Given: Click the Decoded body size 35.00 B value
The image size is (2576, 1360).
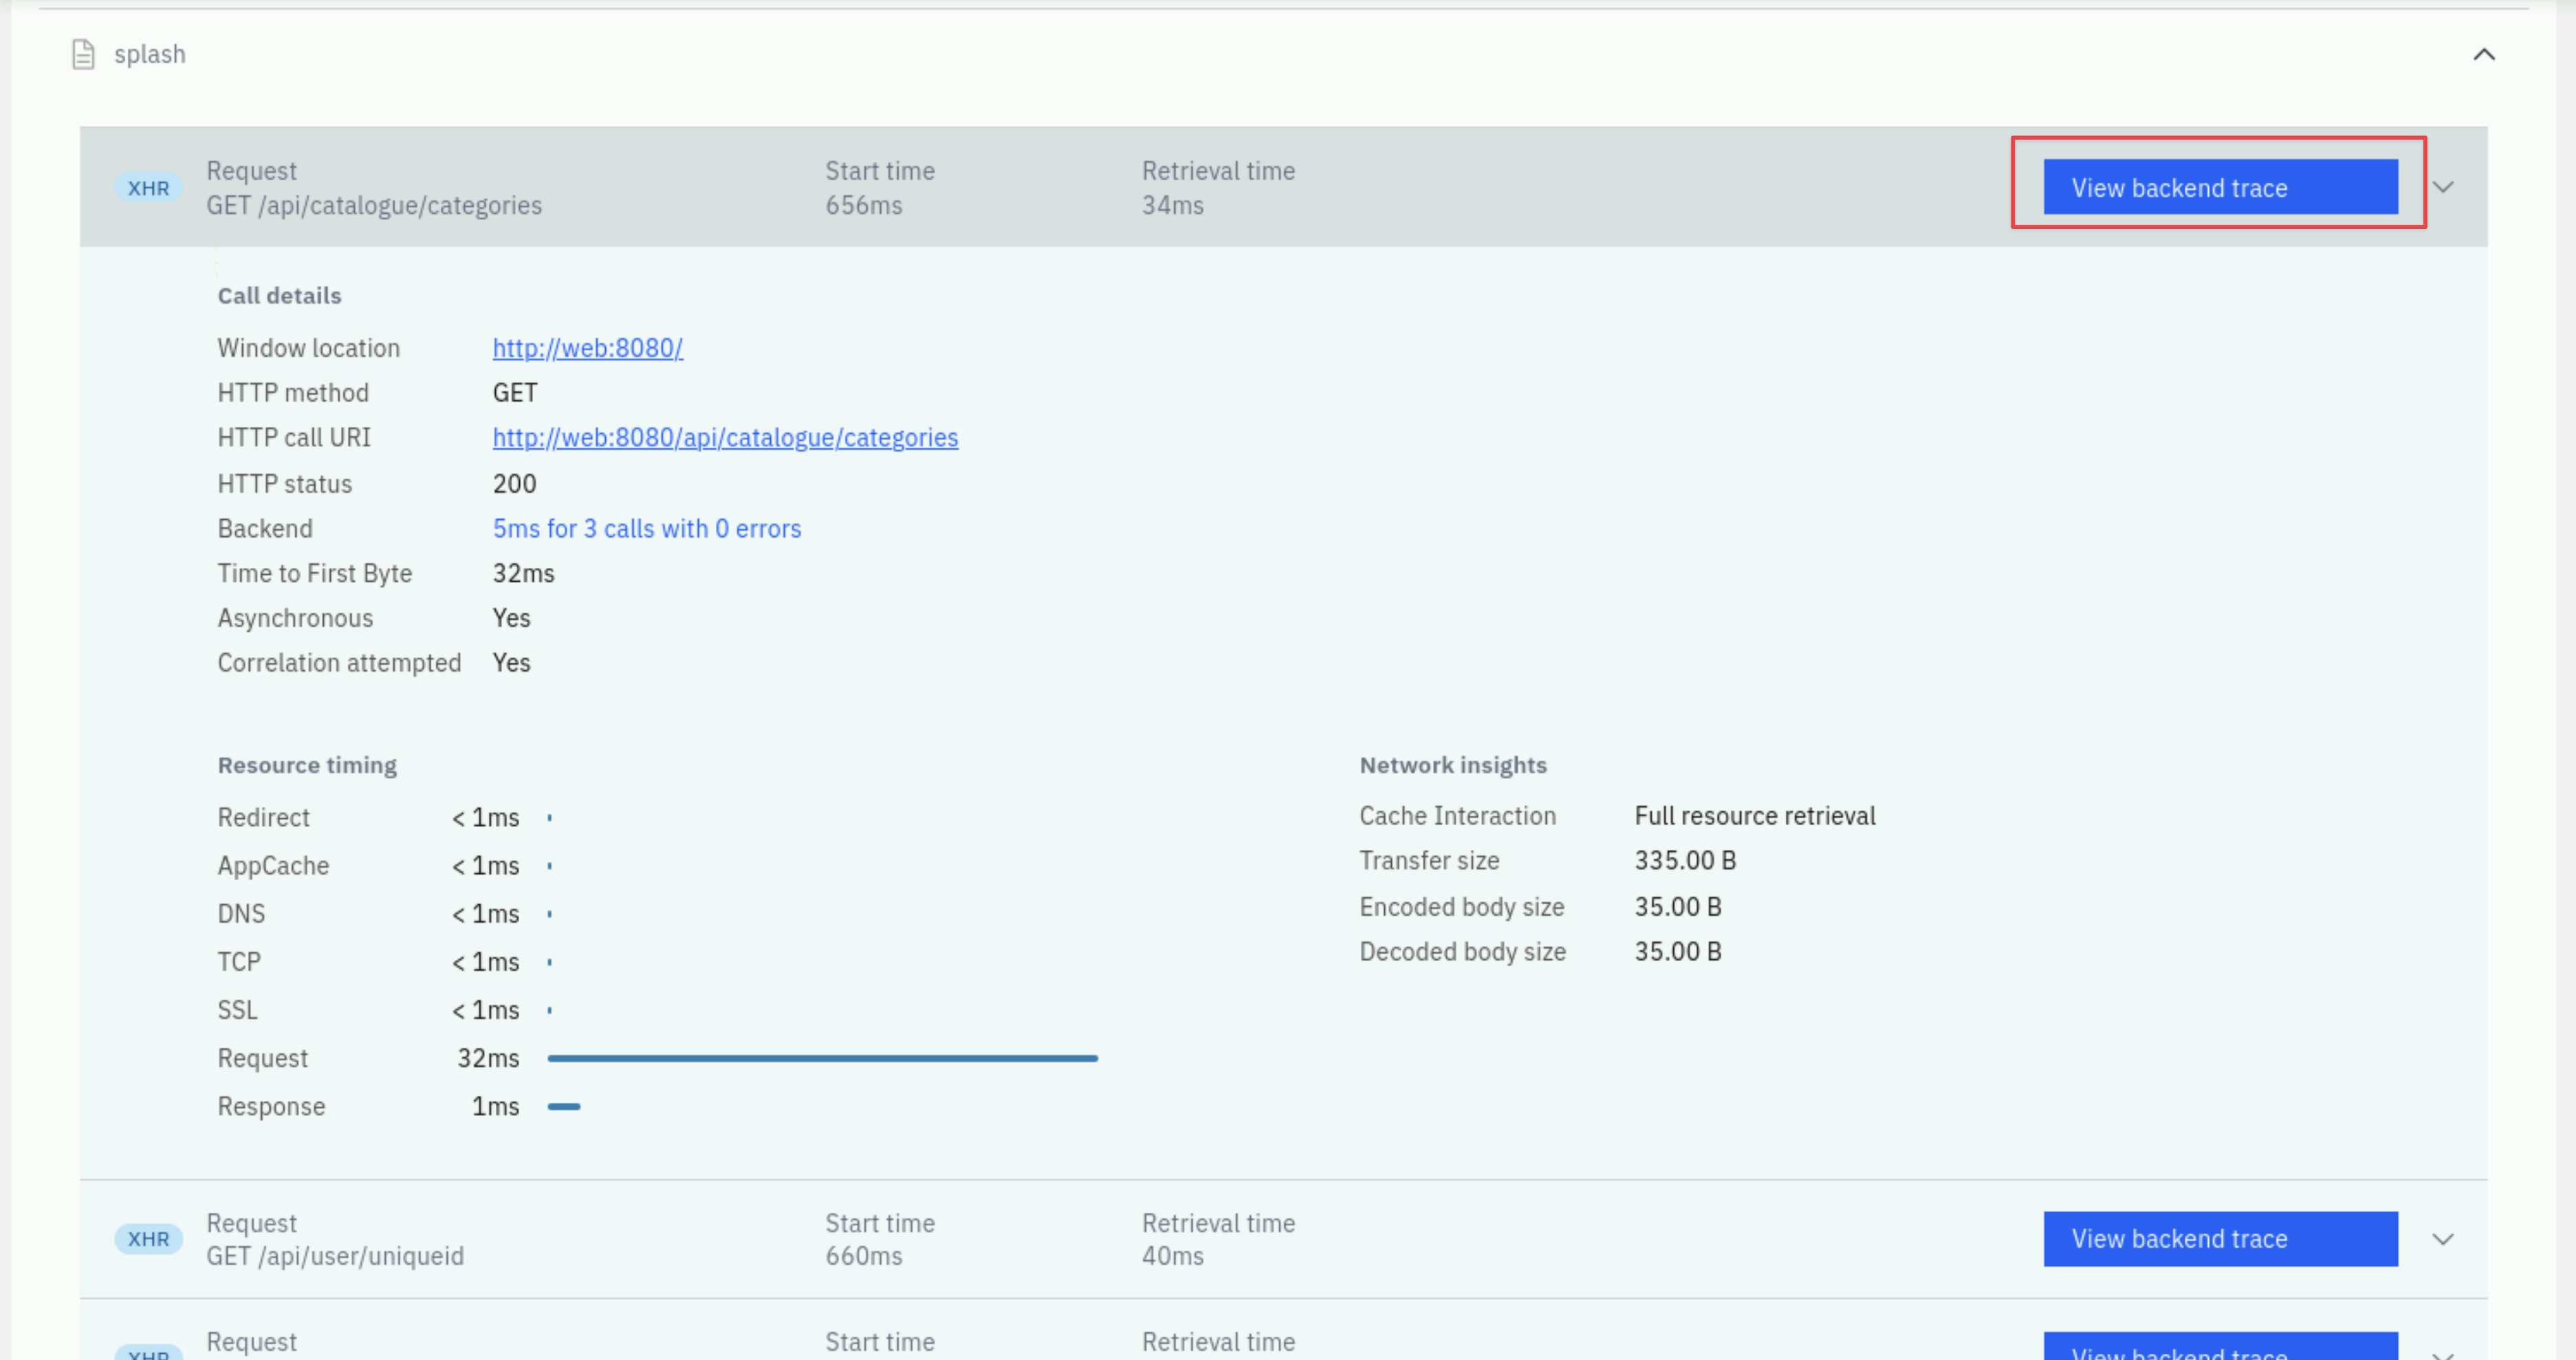Looking at the screenshot, I should (x=1678, y=952).
